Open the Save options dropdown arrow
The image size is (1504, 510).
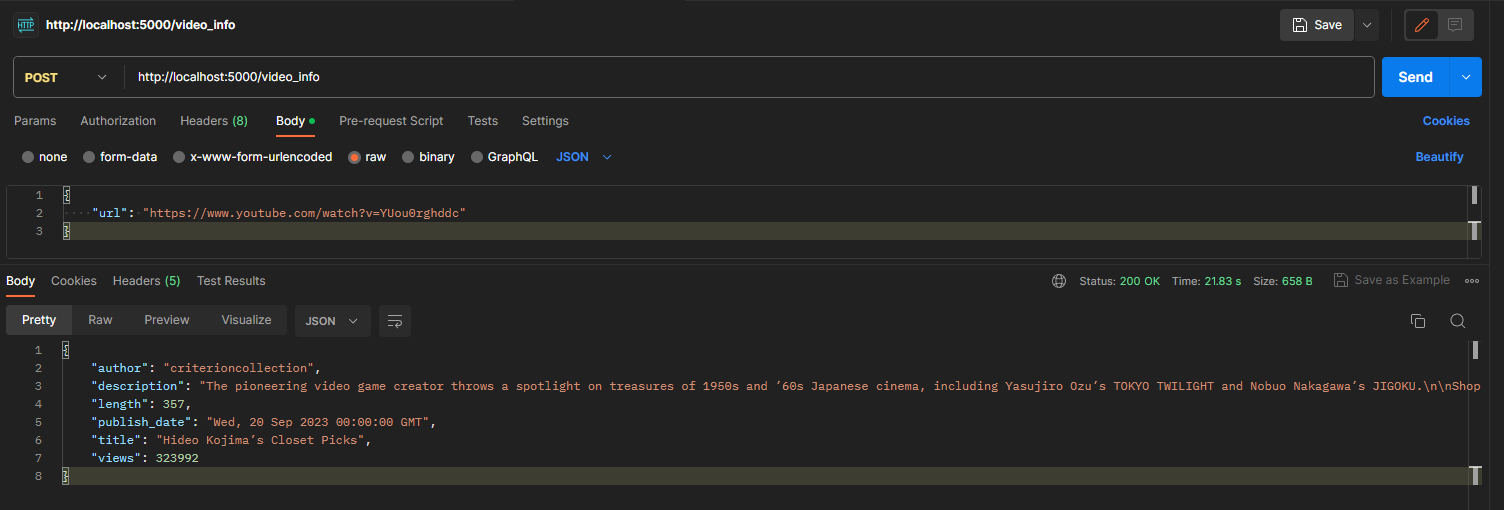point(1367,25)
